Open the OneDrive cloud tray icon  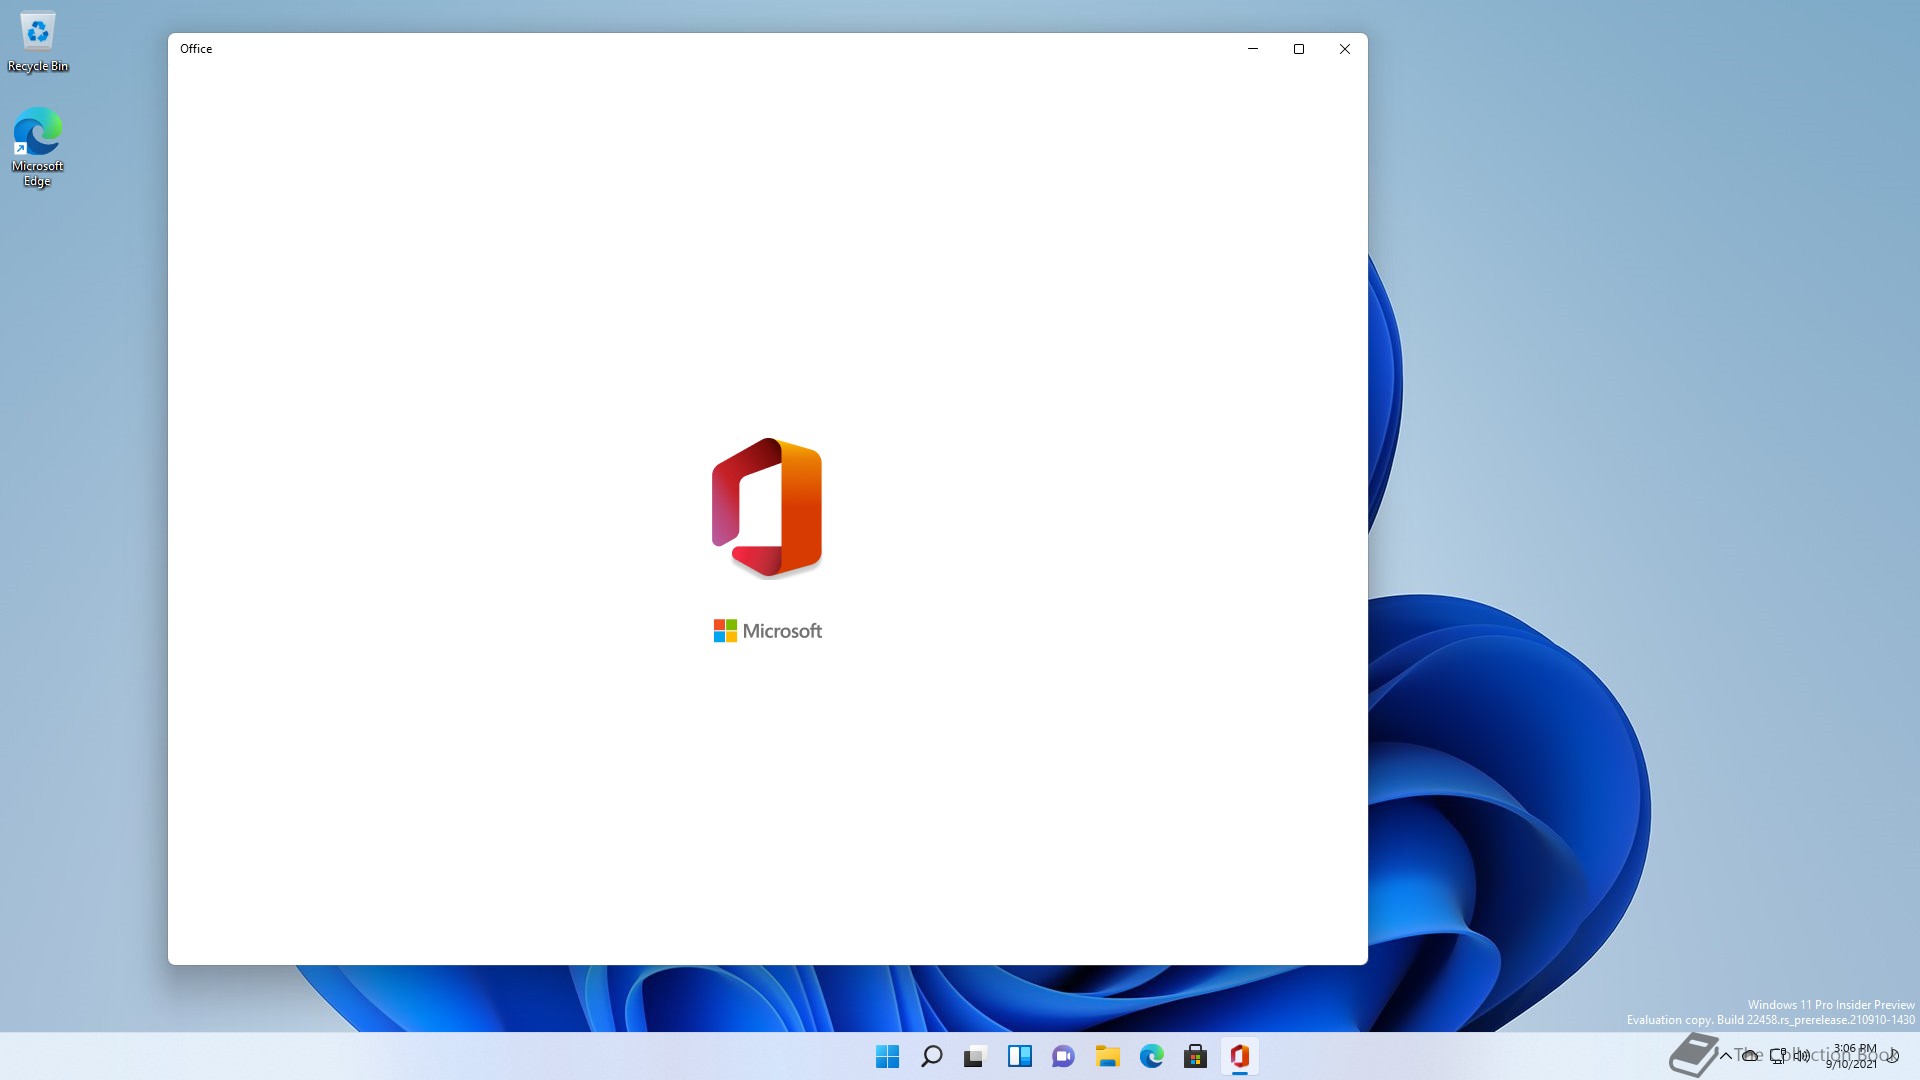point(1750,1056)
